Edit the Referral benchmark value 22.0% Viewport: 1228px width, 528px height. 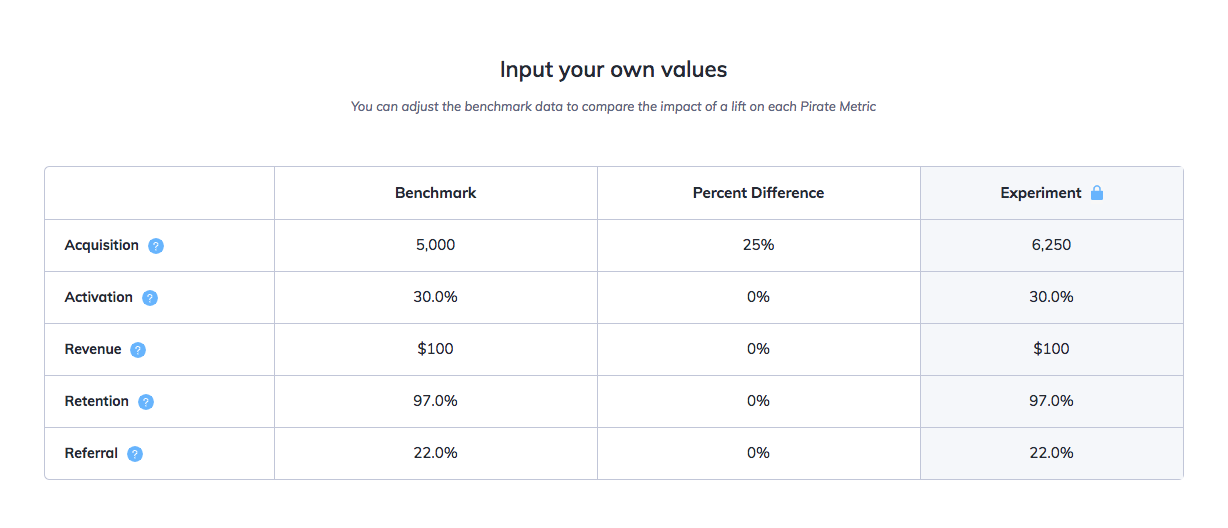tap(436, 453)
